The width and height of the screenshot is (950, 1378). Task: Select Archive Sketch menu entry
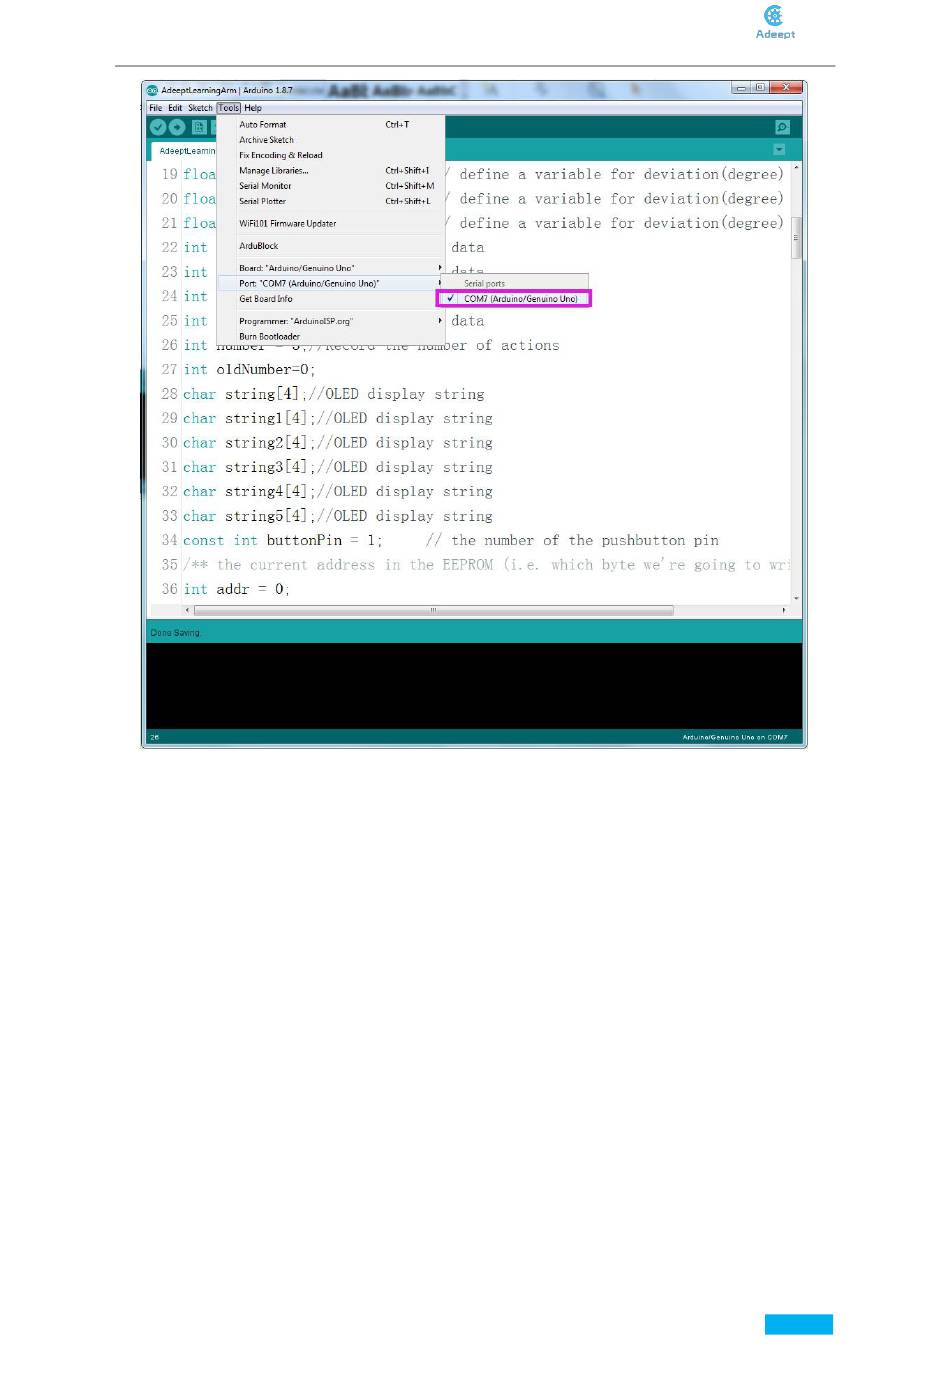pos(331,140)
